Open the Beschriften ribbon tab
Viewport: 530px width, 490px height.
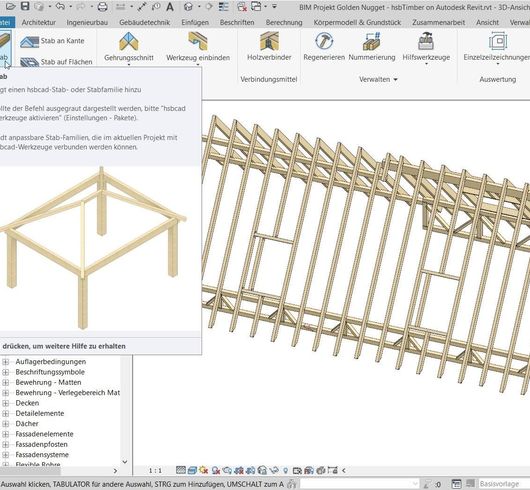coord(237,22)
